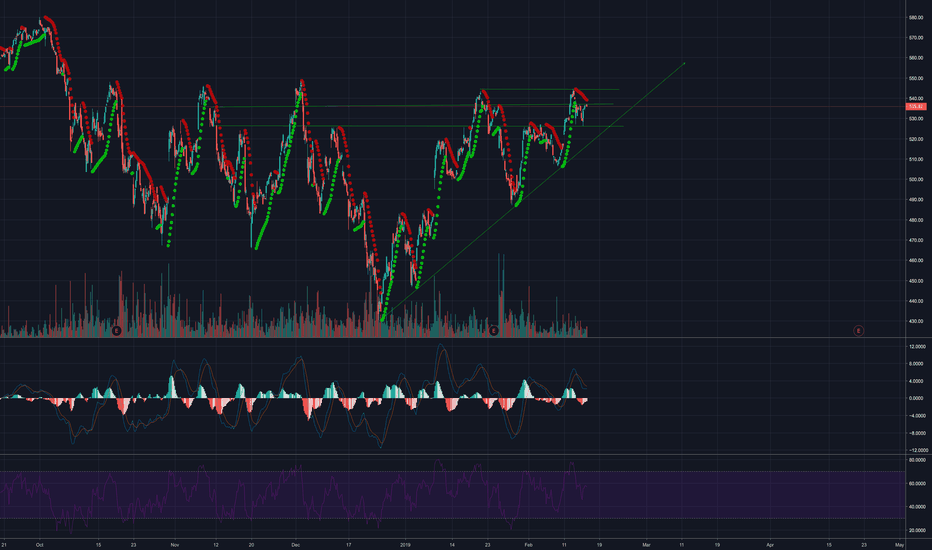Click the 550.00 price axis label
The height and width of the screenshot is (550, 932).
coord(916,78)
